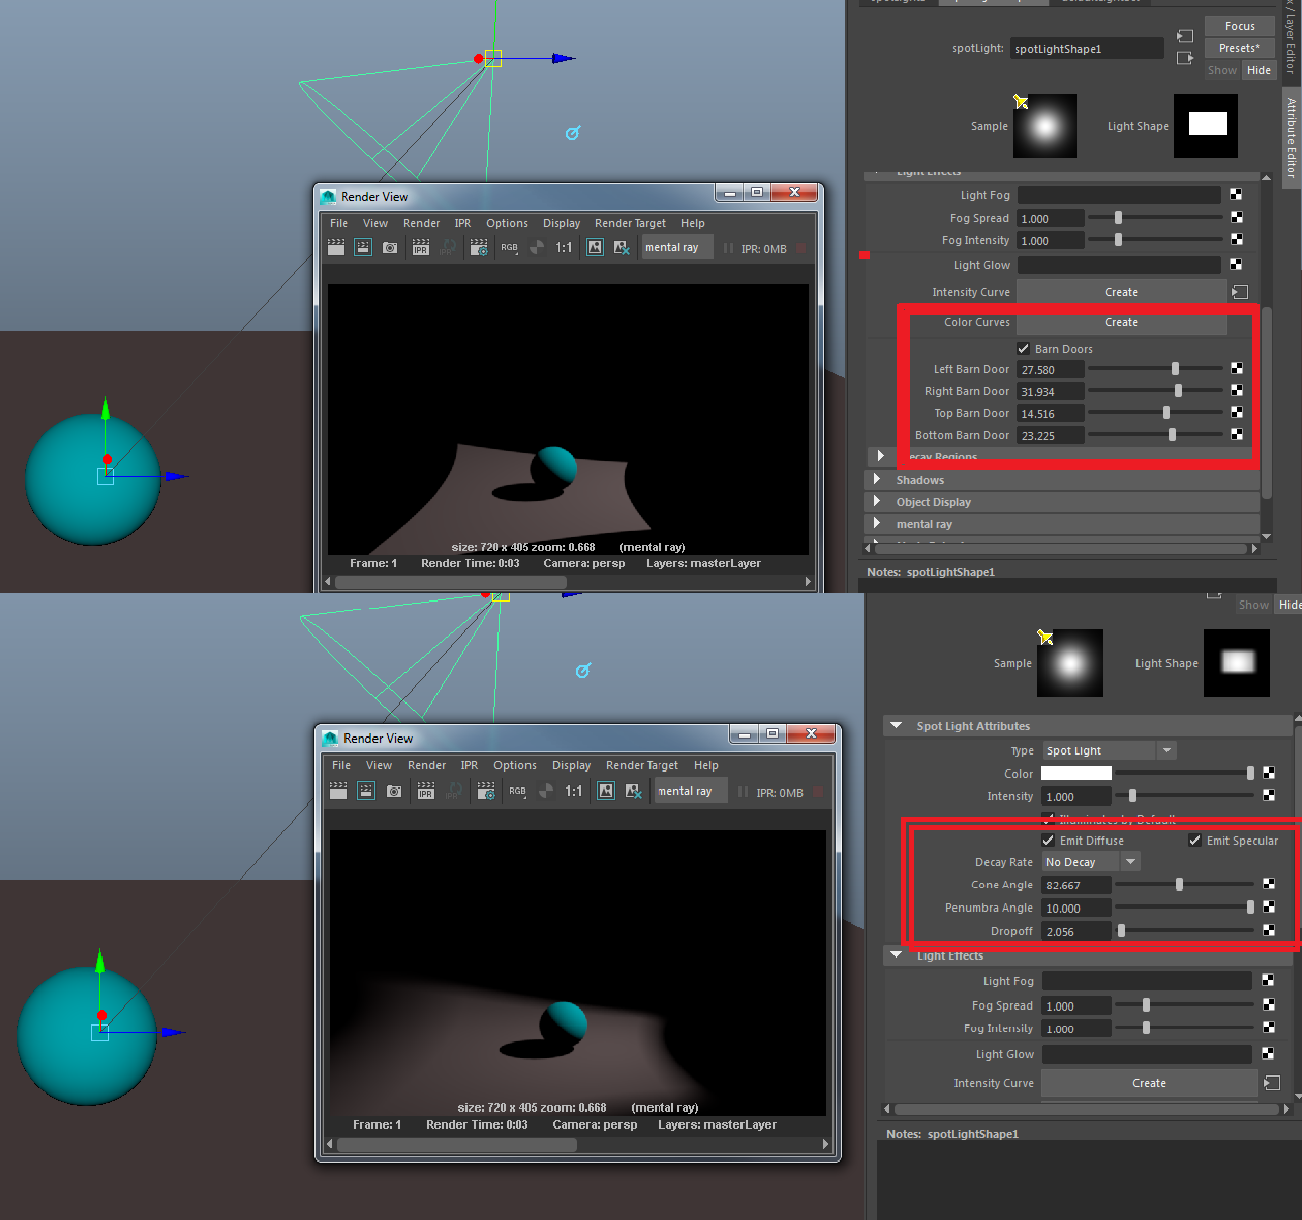Click Render Region icon in upper Render View
The width and height of the screenshot is (1302, 1220).
click(x=363, y=247)
